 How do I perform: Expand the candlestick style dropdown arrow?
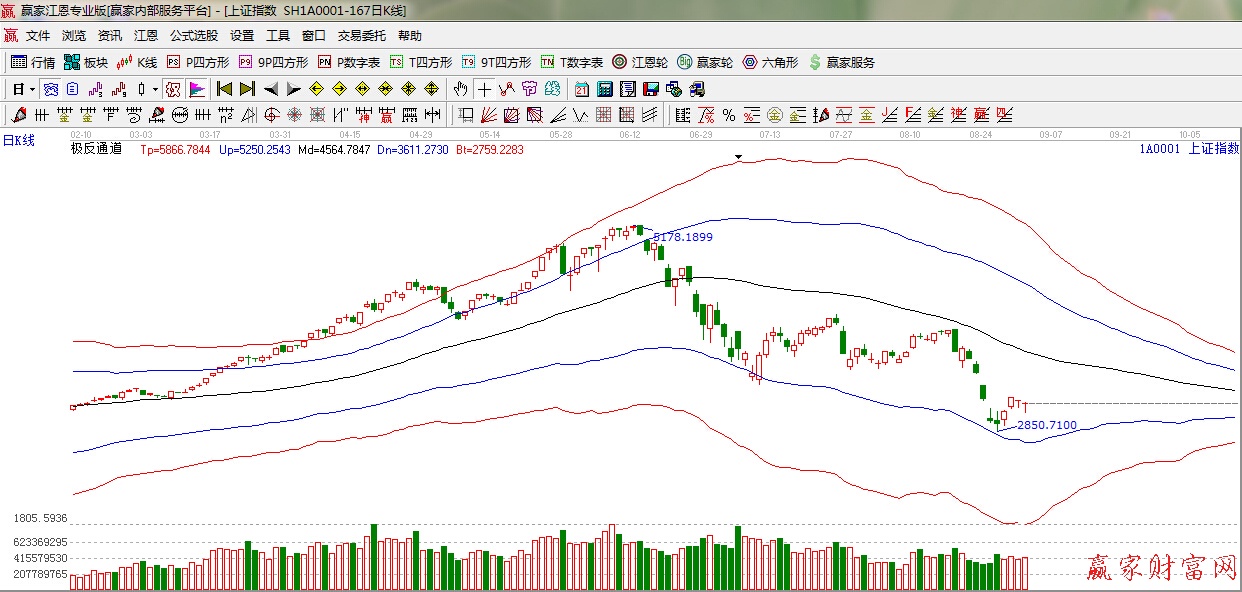[154, 89]
